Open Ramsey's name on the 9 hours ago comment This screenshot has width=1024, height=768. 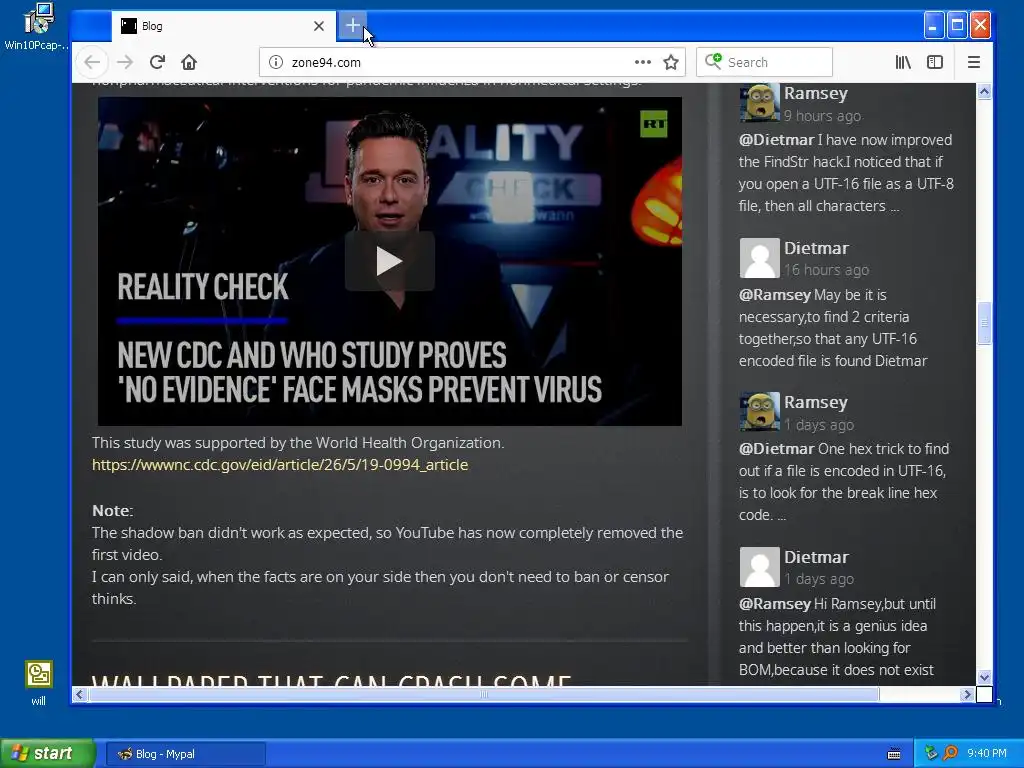coord(816,93)
